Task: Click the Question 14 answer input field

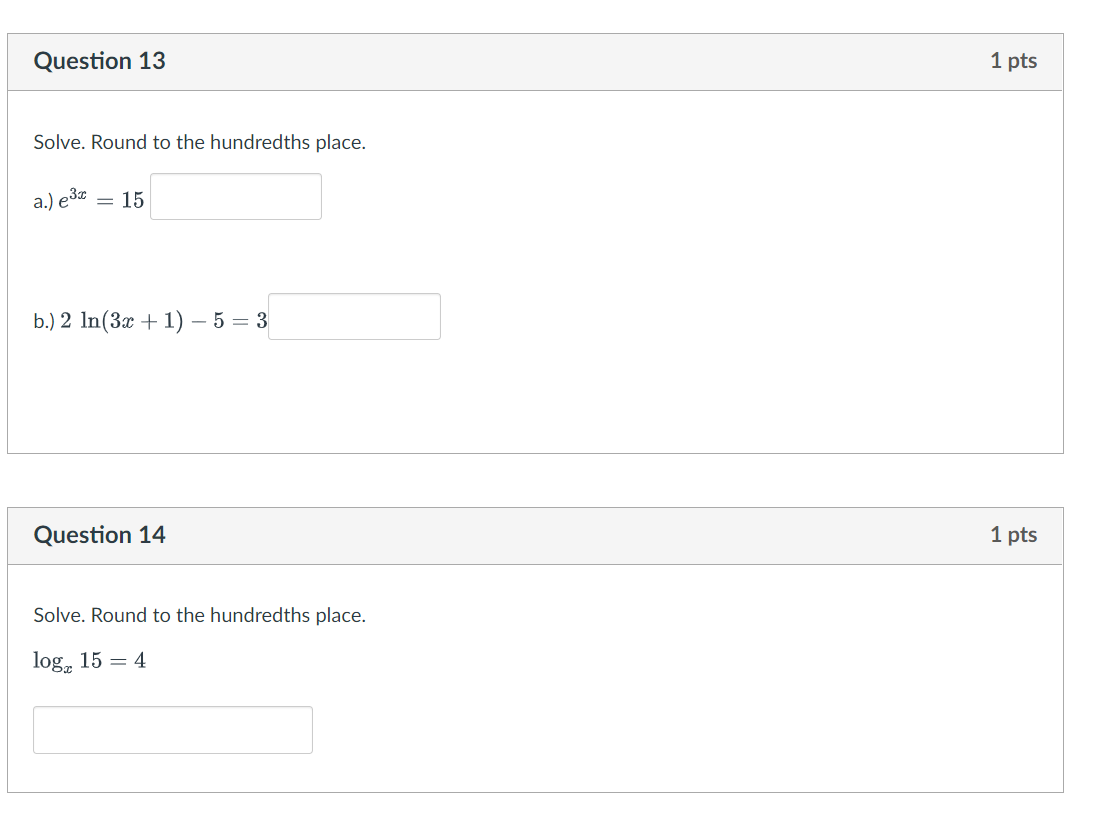Action: pos(172,729)
